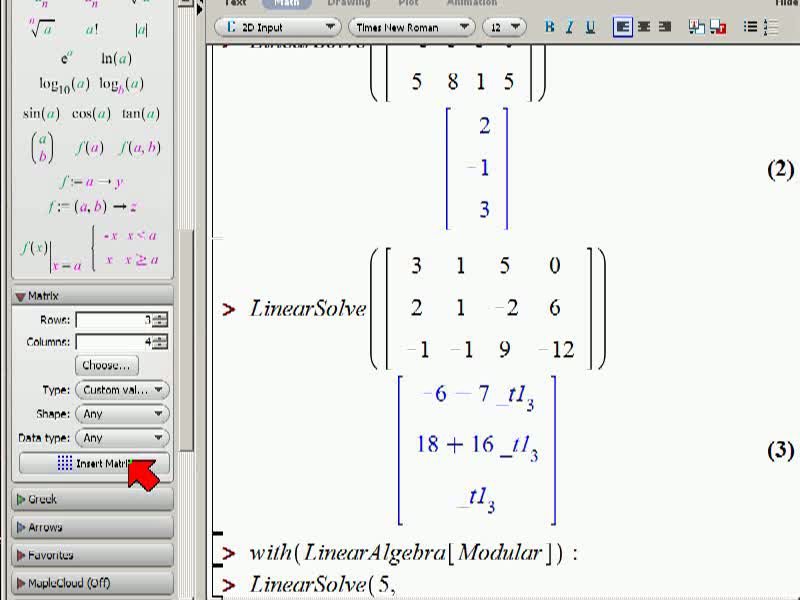Click the Insert Matrix button

pos(94,463)
